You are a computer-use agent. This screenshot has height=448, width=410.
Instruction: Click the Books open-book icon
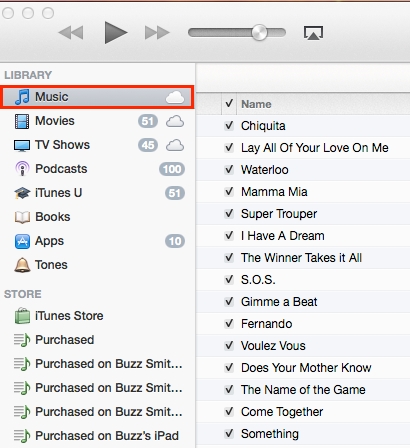click(22, 217)
